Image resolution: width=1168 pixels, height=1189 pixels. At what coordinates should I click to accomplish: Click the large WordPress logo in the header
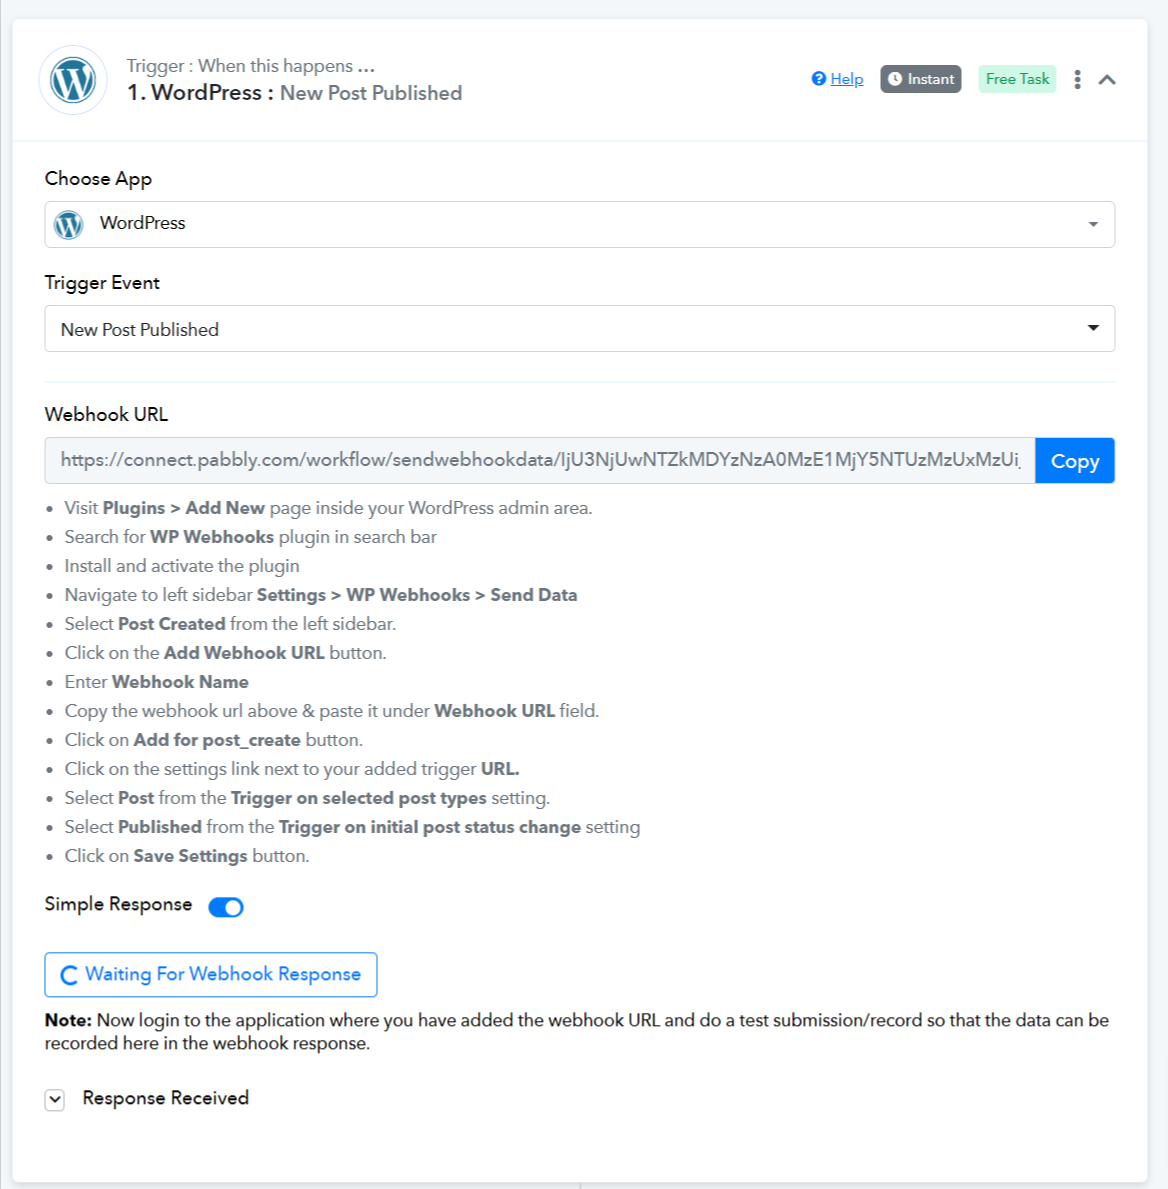[x=73, y=80]
